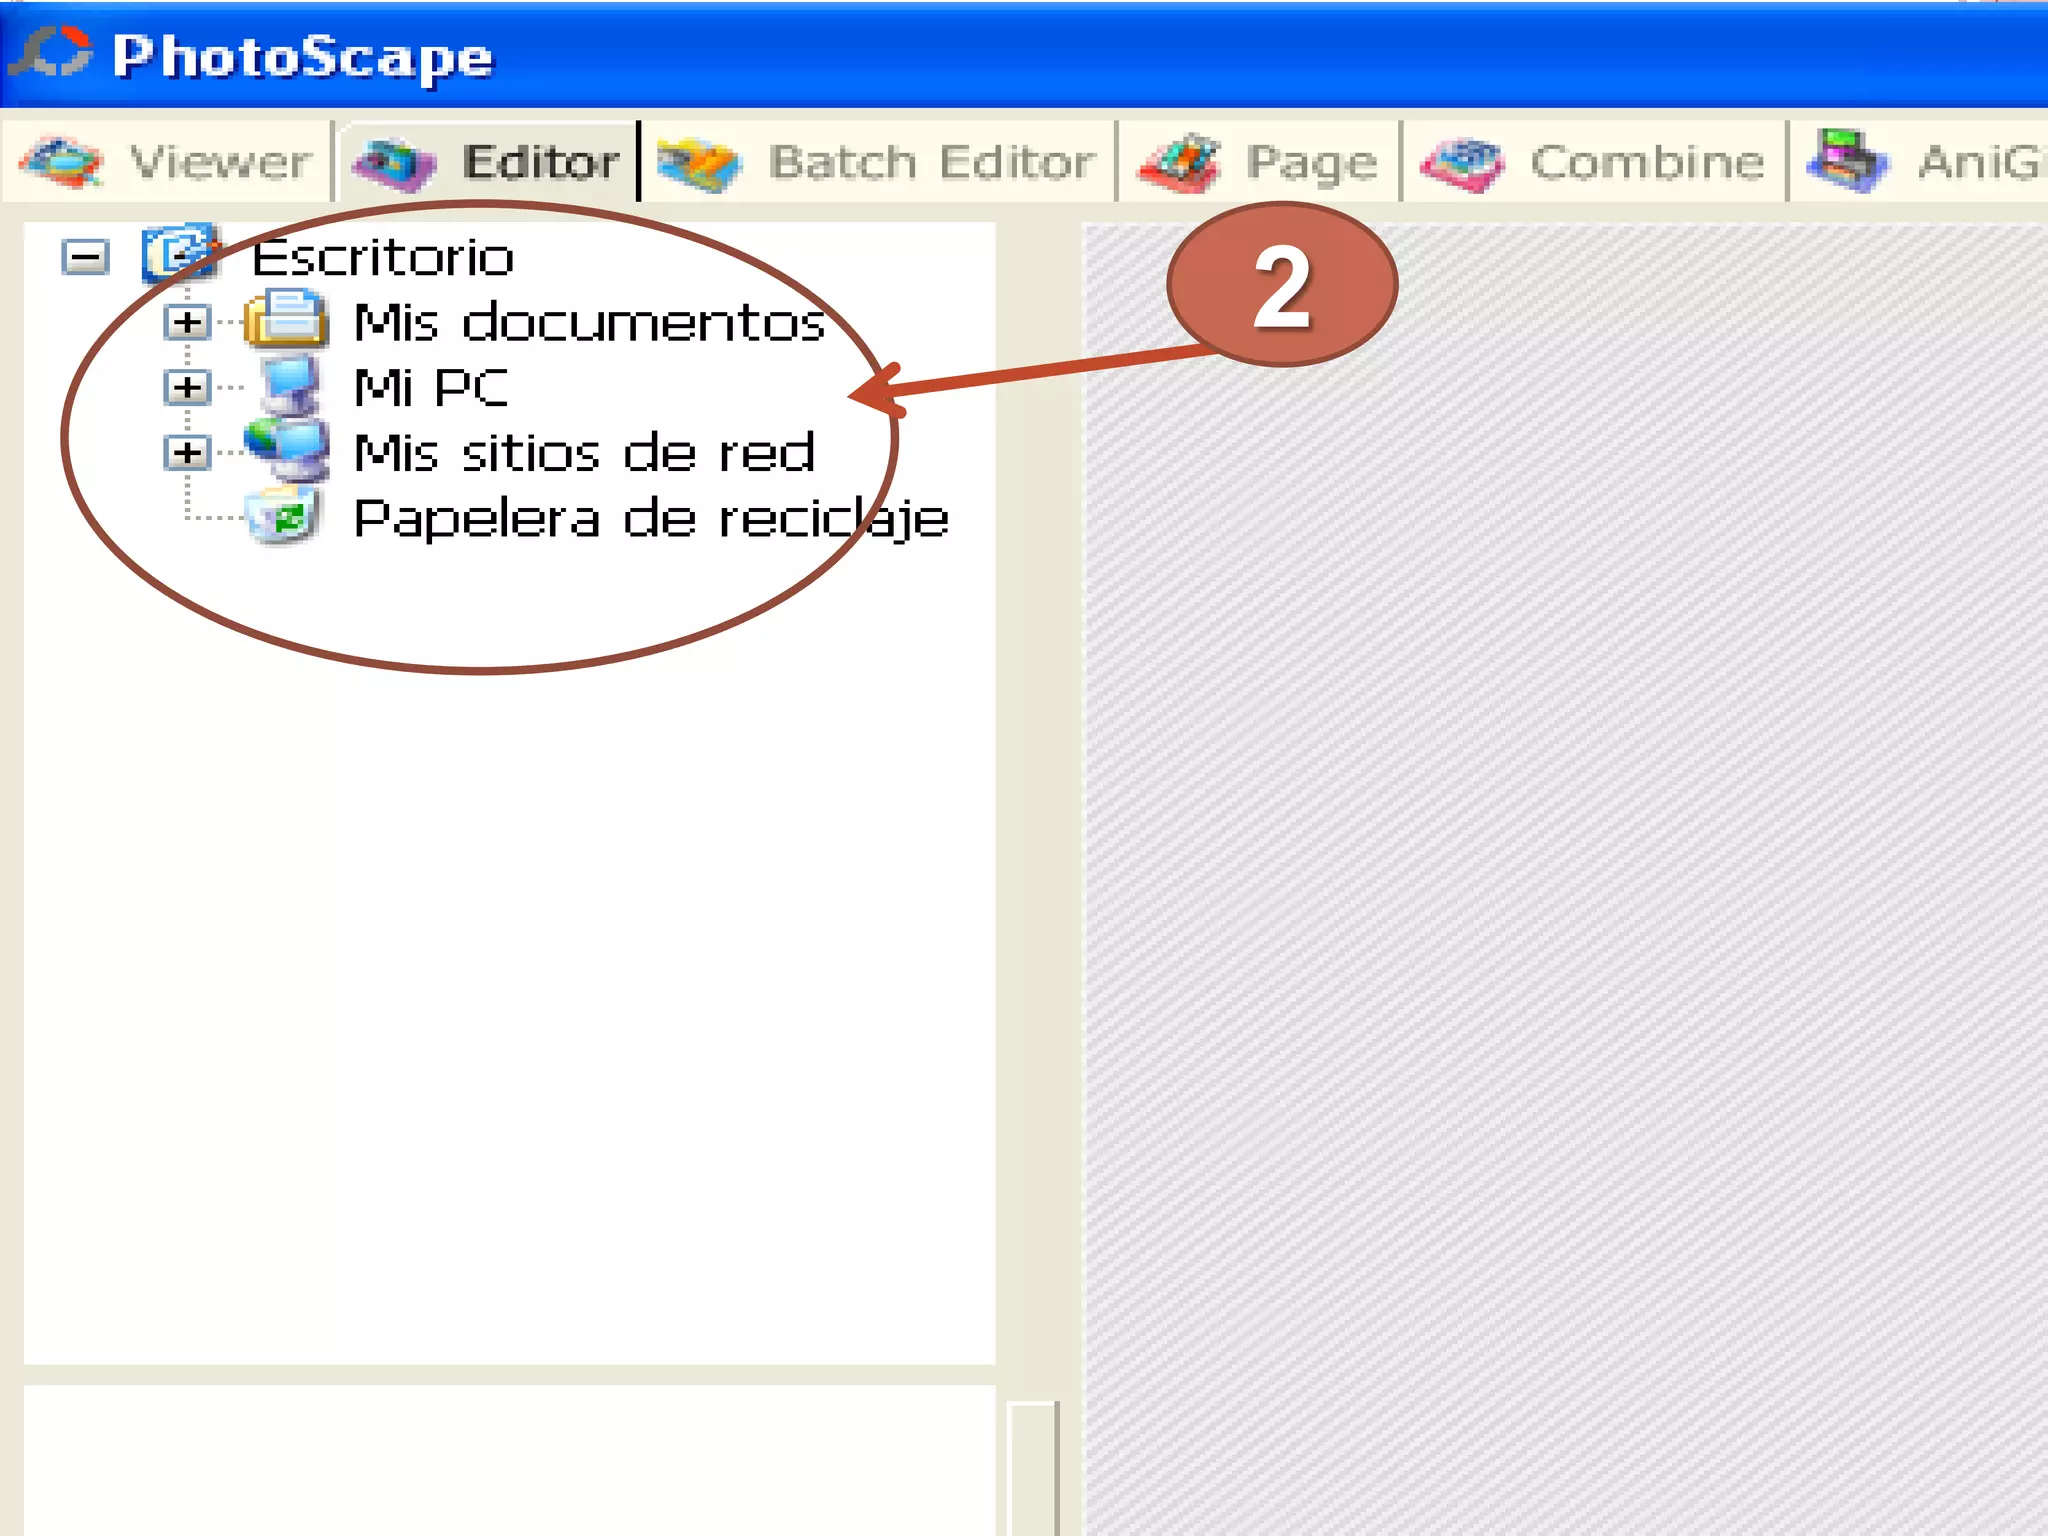Click the Mis documentos folder icon
Viewport: 2048px width, 1536px height.
coord(286,320)
